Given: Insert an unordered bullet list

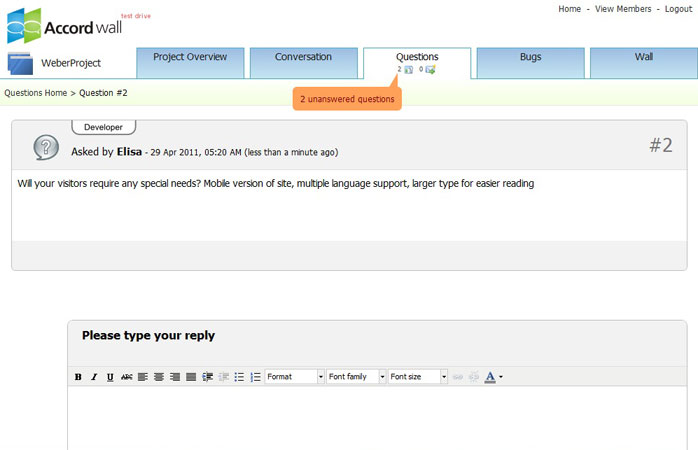Looking at the screenshot, I should 239,377.
